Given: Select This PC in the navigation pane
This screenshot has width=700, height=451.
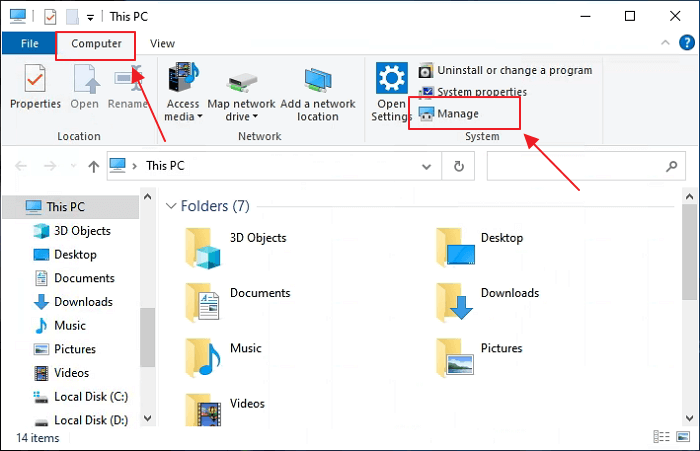Looking at the screenshot, I should click(71, 207).
